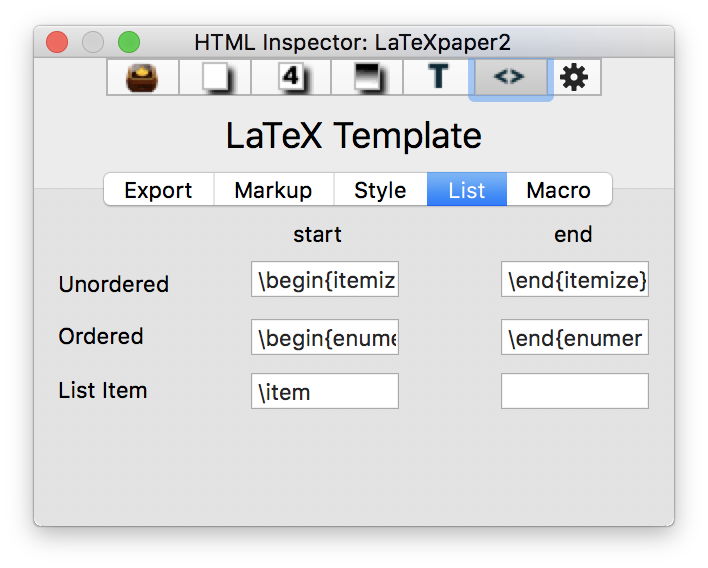Image resolution: width=708 pixels, height=568 pixels.
Task: Focus the Ordered start field
Action: [x=325, y=337]
